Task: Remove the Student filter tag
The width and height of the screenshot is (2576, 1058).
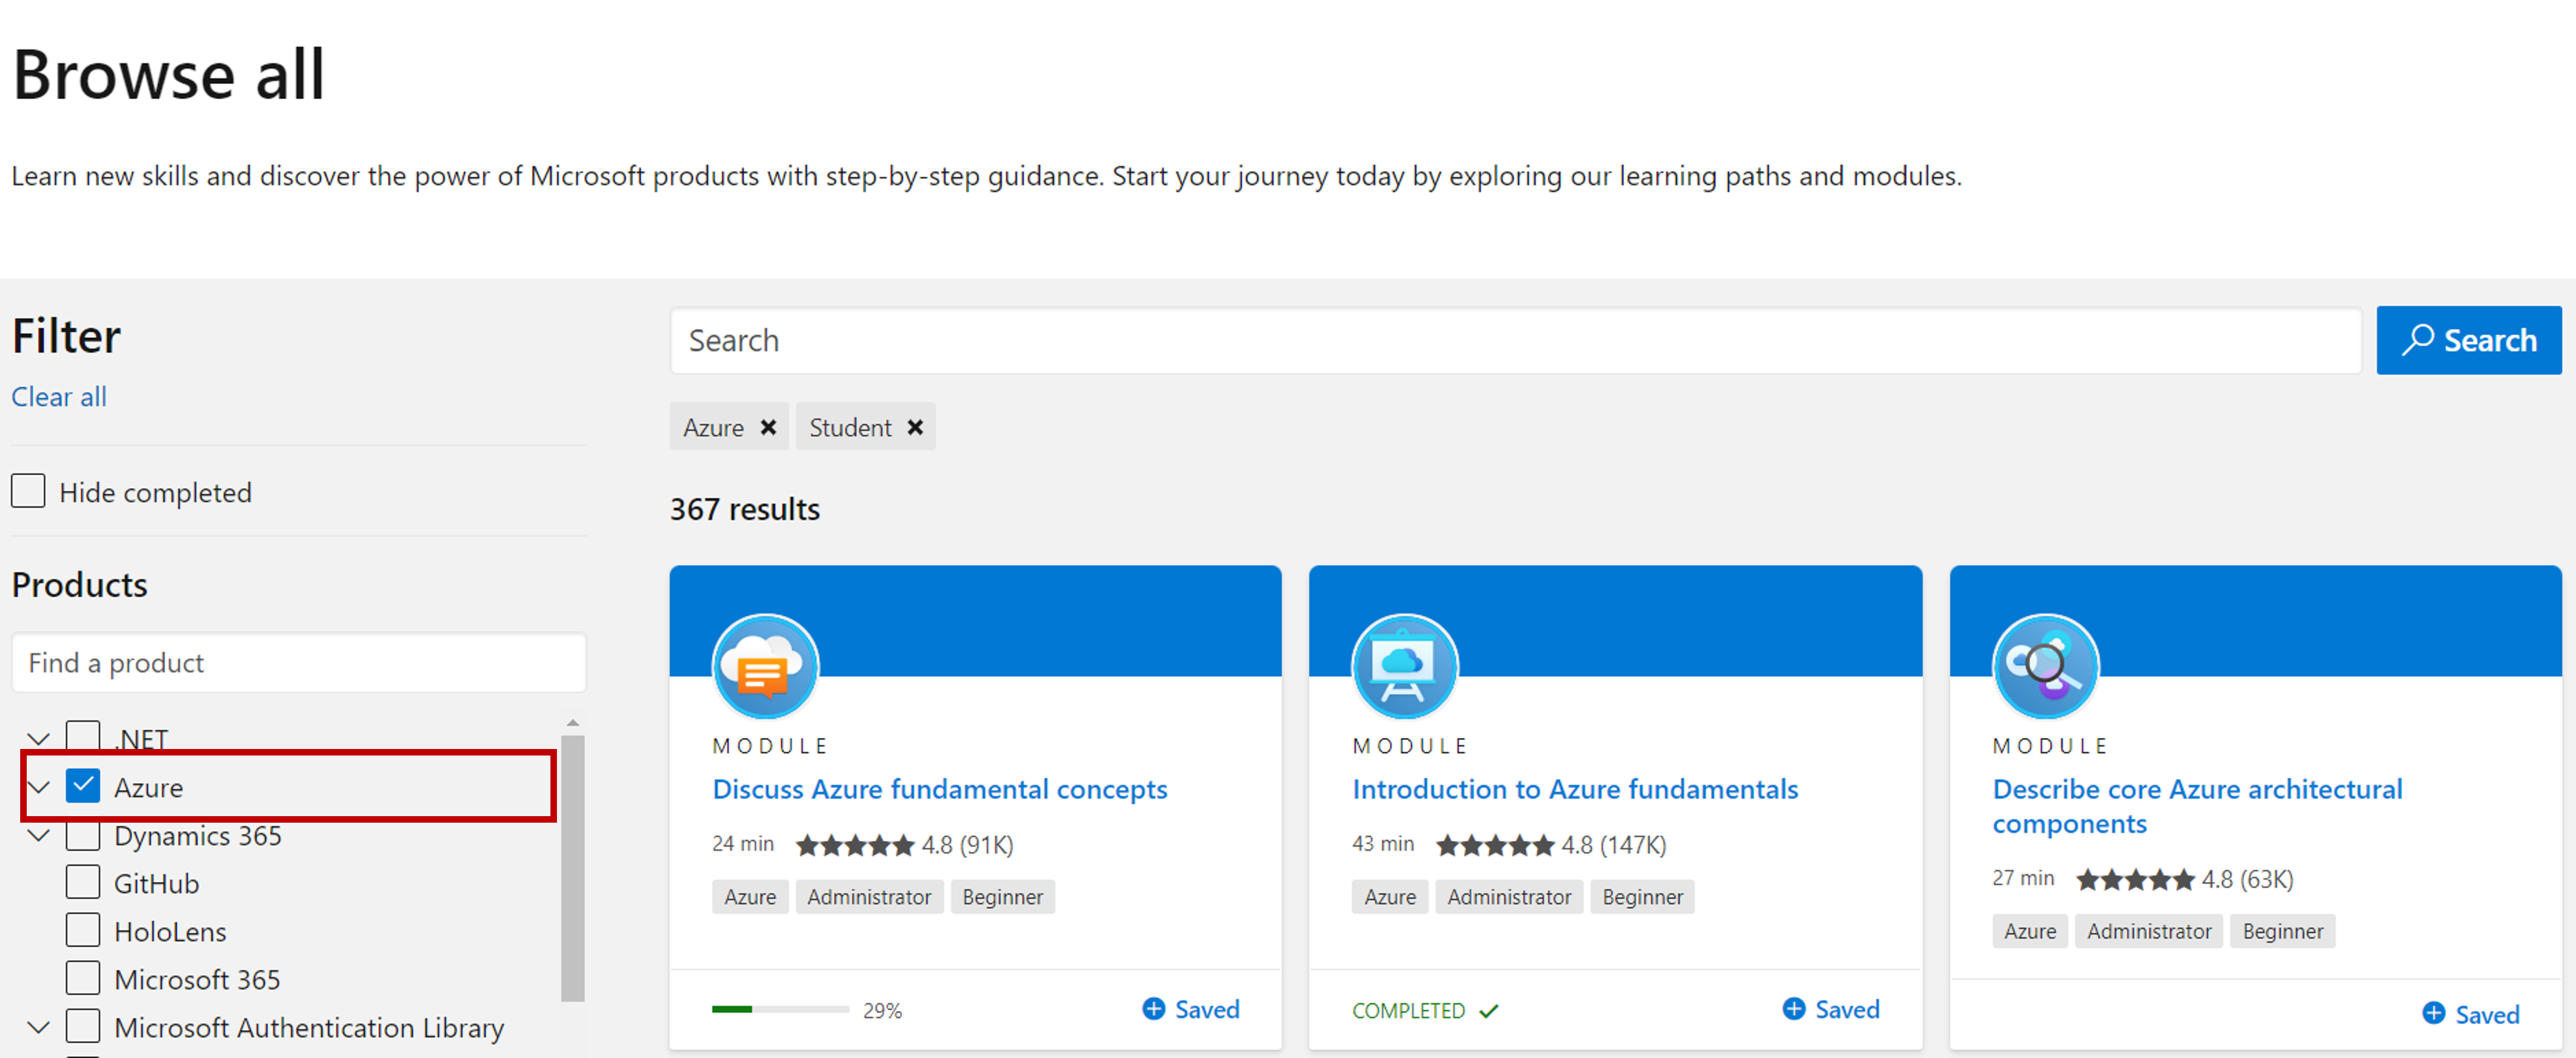Action: (915, 427)
